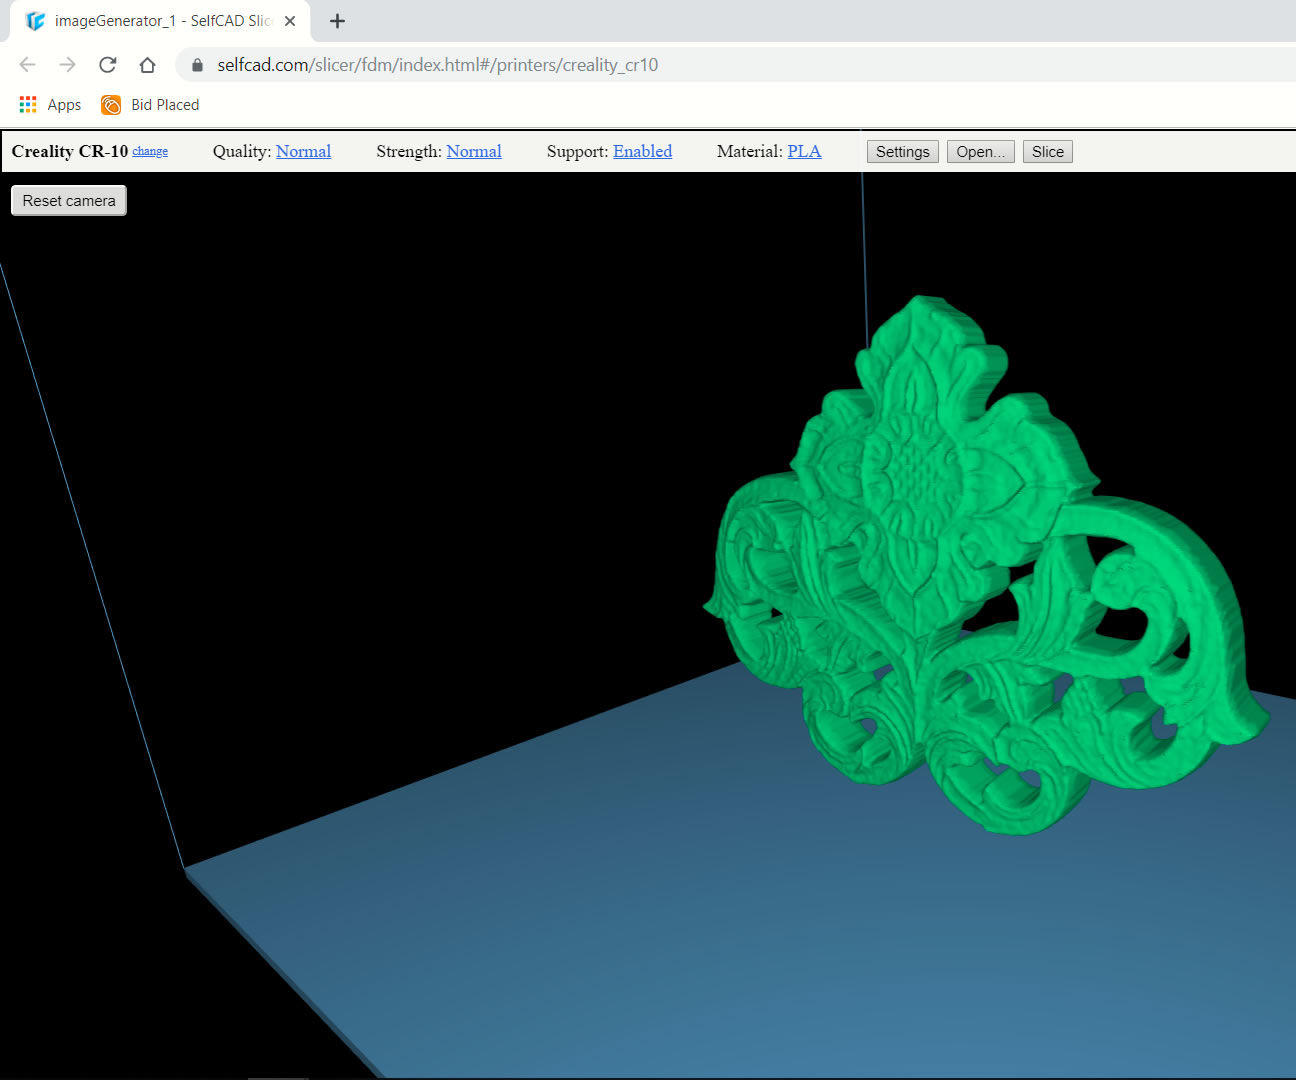Click Reset camera to restore the view

68,200
